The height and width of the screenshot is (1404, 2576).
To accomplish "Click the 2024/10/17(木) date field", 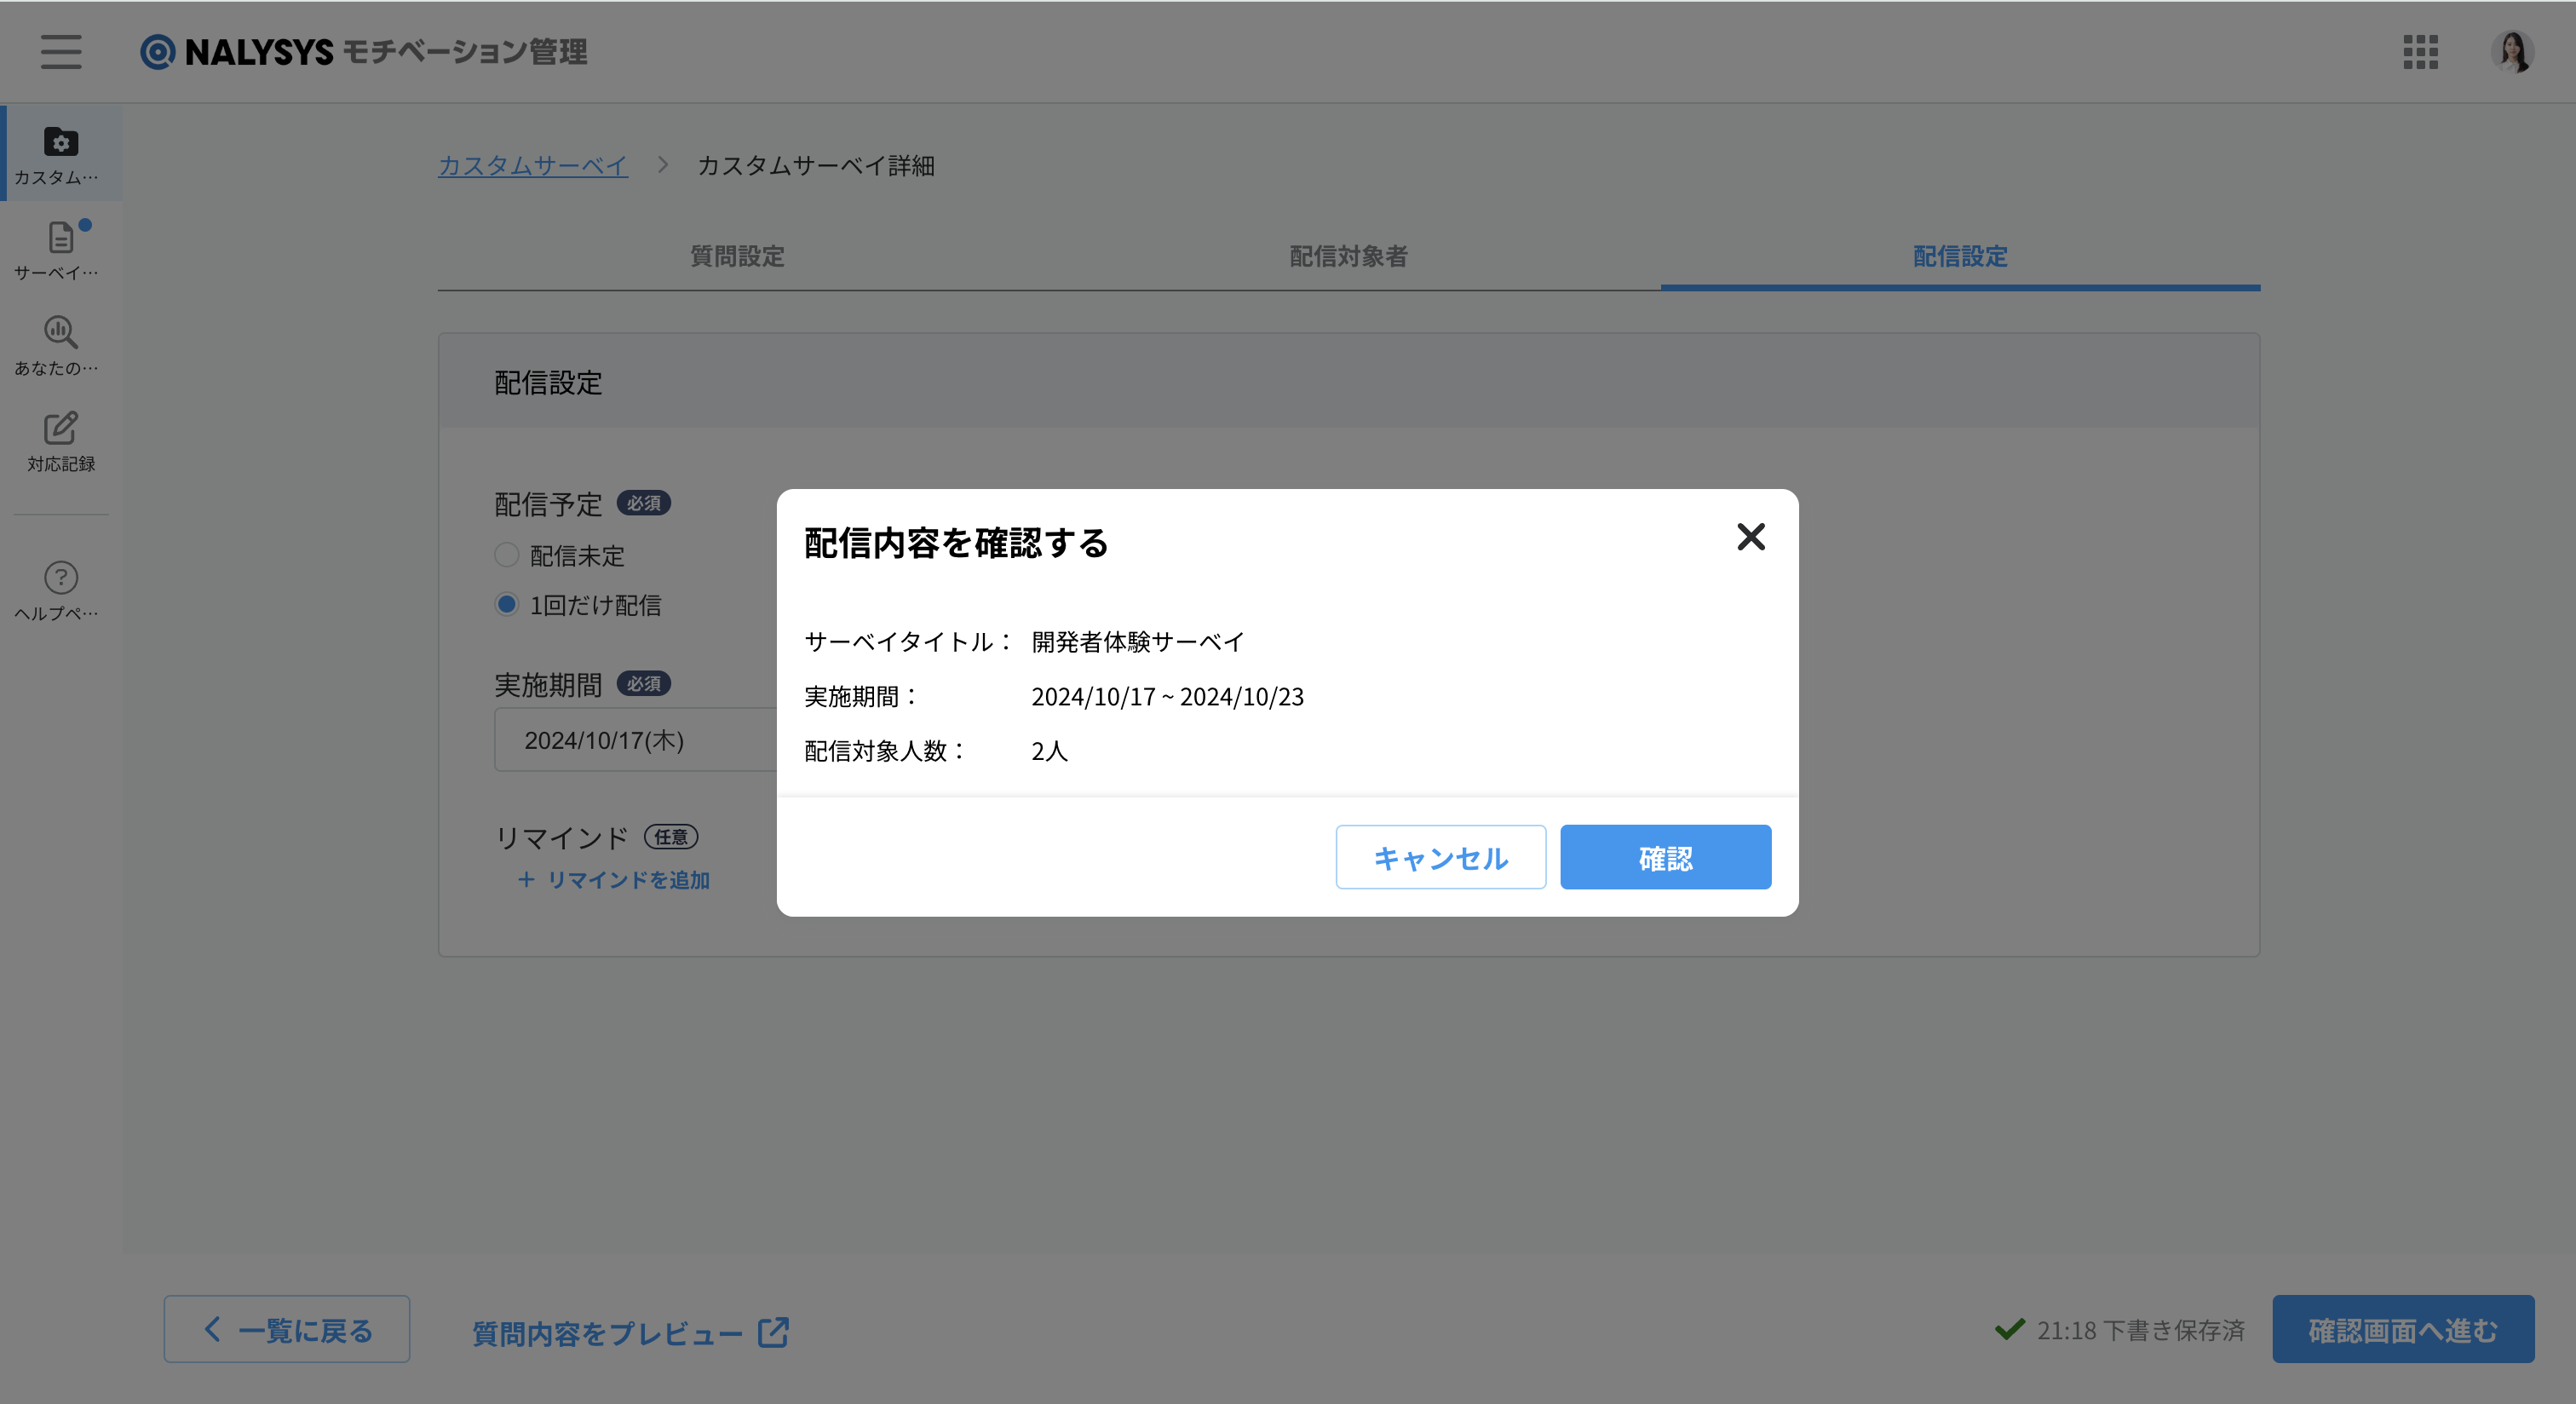I will (x=636, y=740).
